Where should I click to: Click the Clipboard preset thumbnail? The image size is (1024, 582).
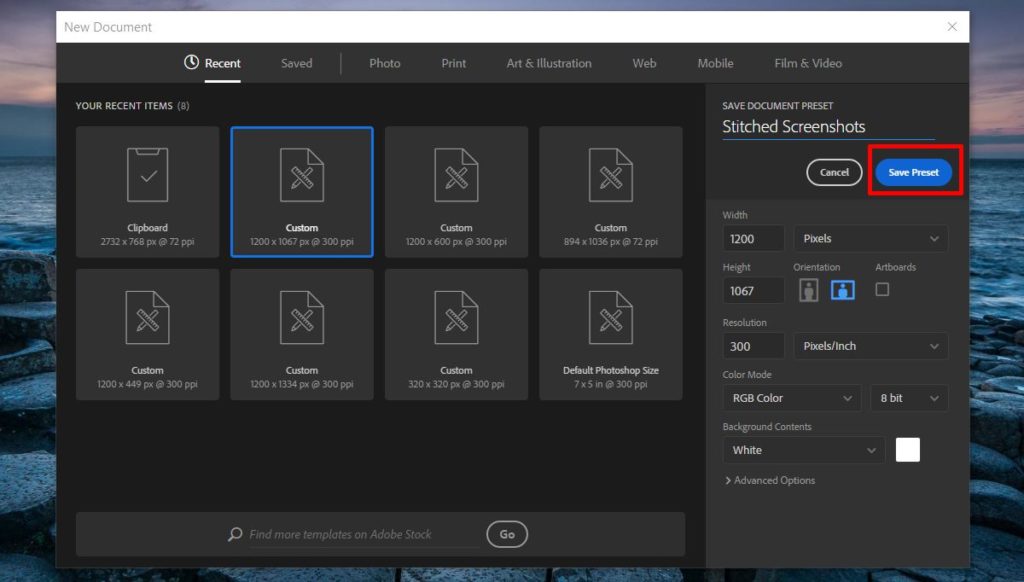147,190
